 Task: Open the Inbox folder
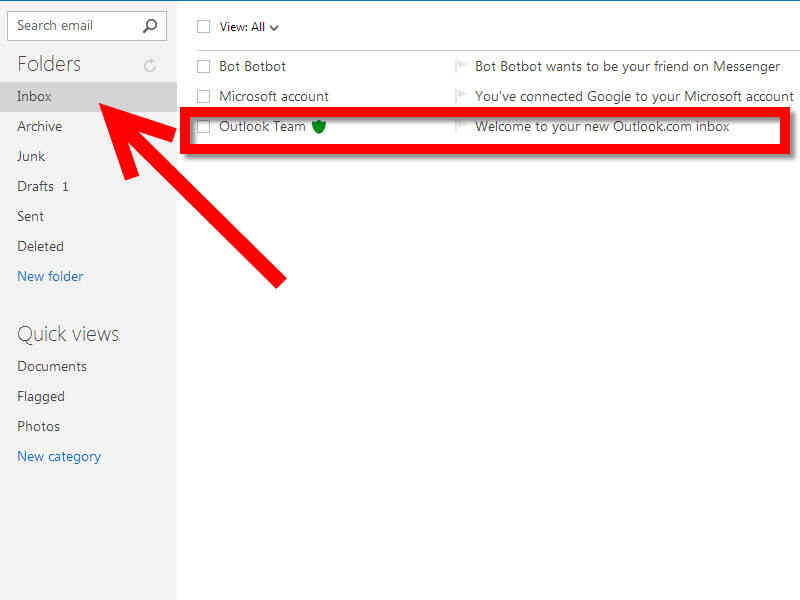click(x=35, y=97)
